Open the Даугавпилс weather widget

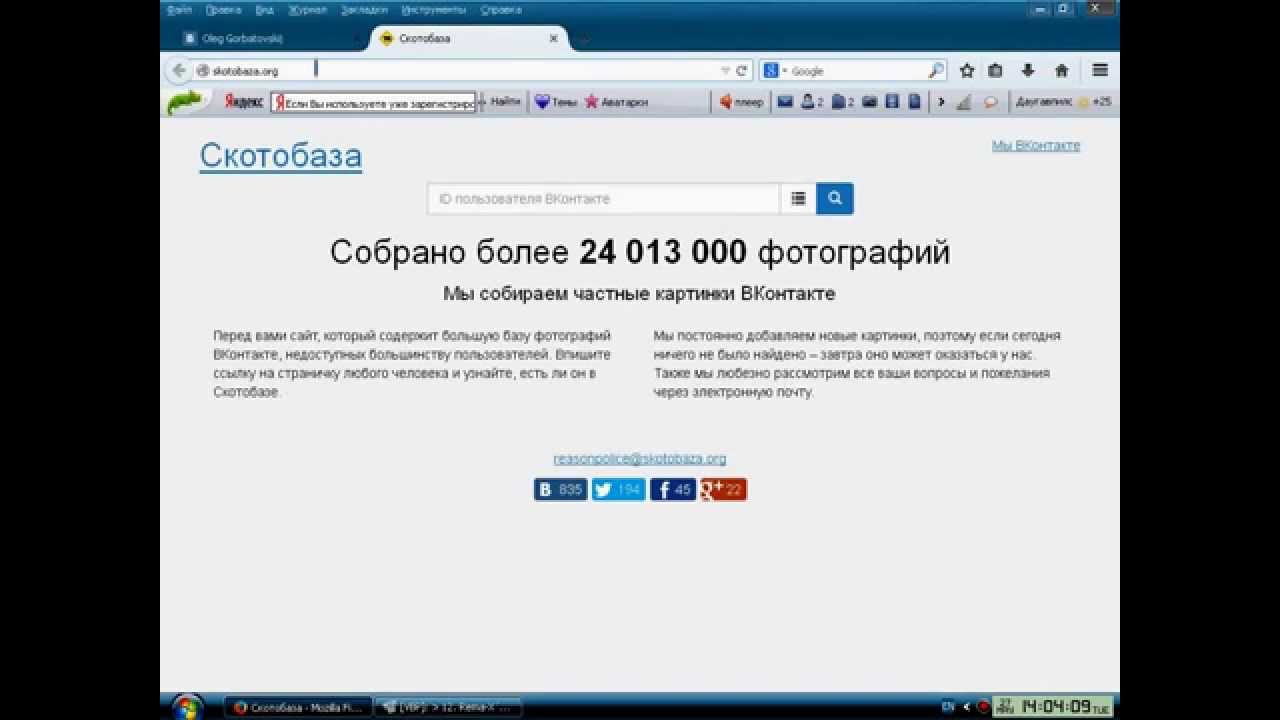1063,102
